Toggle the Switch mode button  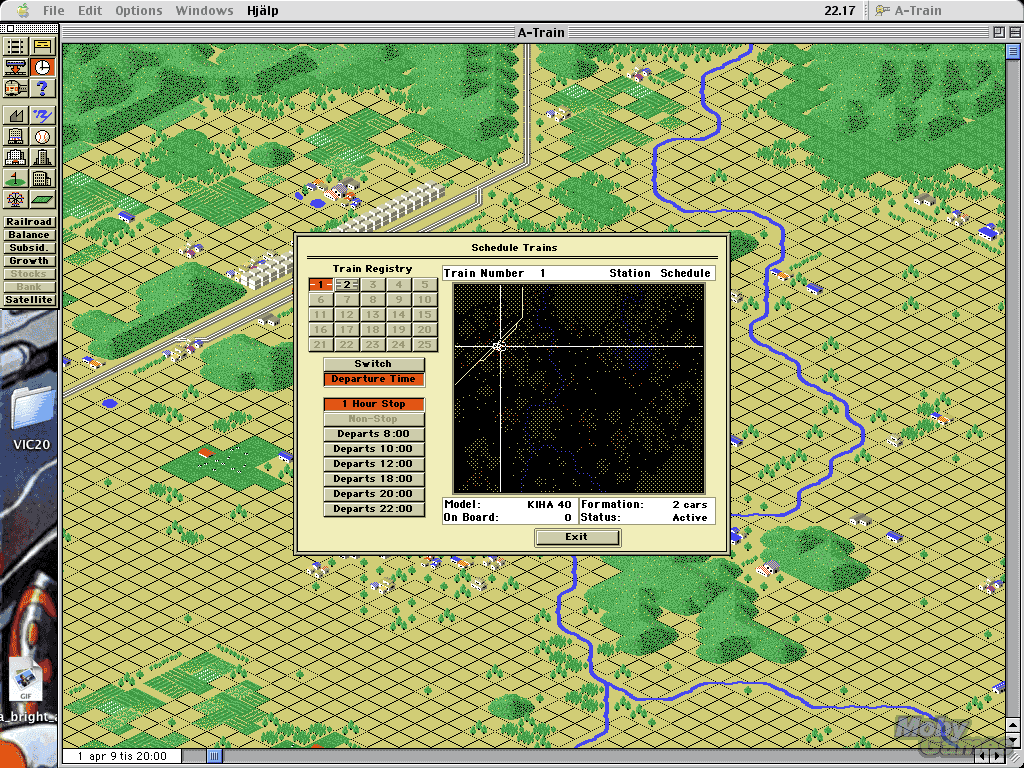(x=374, y=364)
